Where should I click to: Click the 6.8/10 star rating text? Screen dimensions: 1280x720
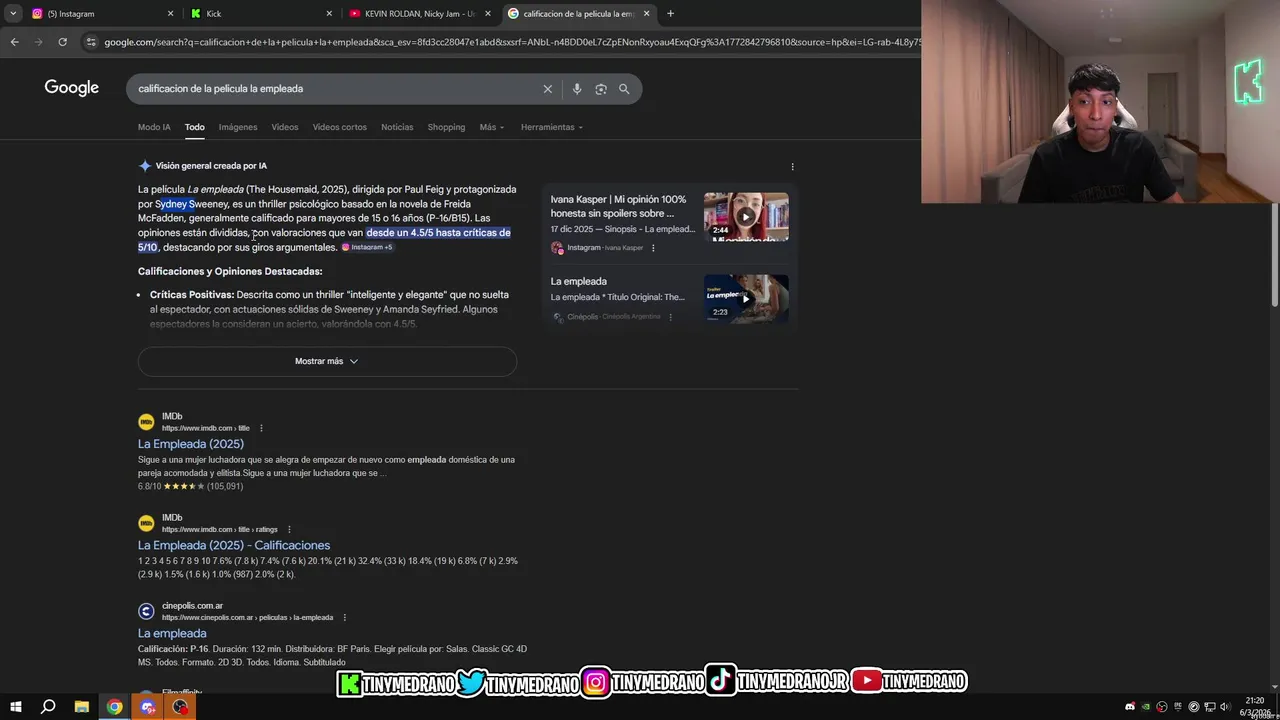[x=190, y=486]
